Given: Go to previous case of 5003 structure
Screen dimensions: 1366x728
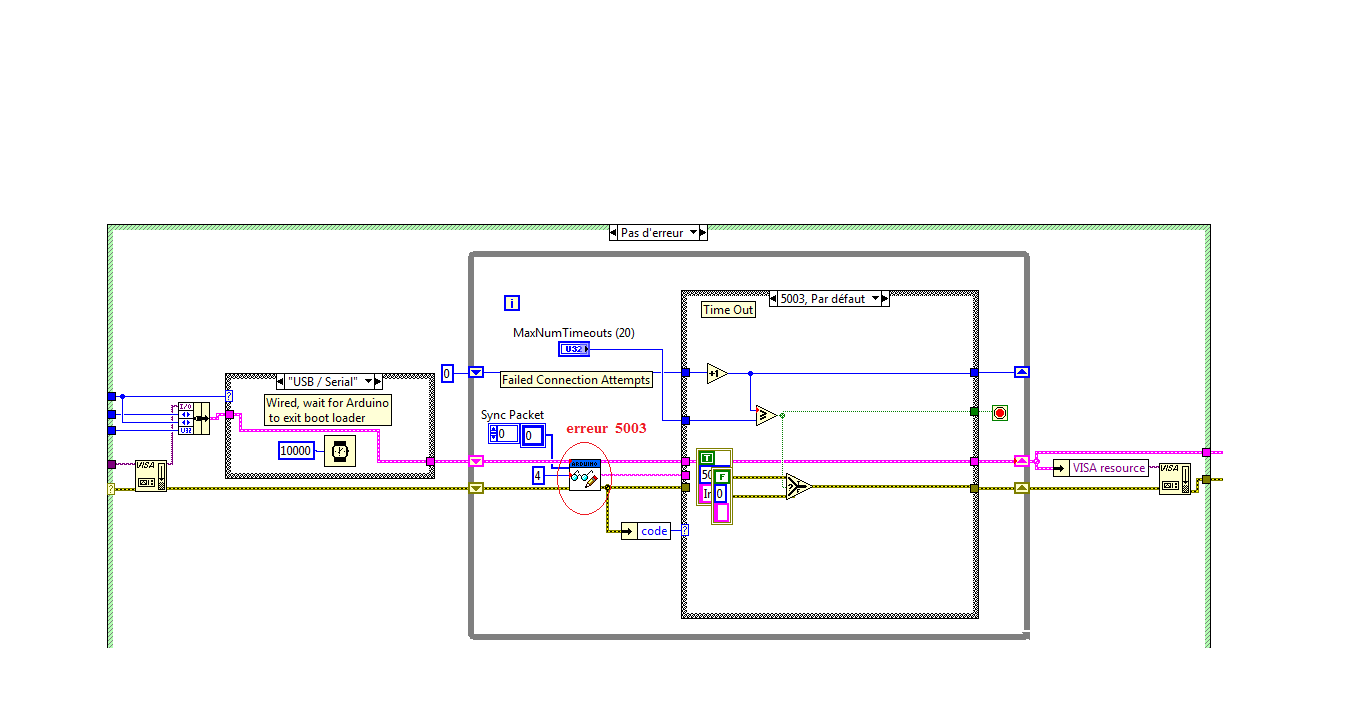Looking at the screenshot, I should coord(773,298).
